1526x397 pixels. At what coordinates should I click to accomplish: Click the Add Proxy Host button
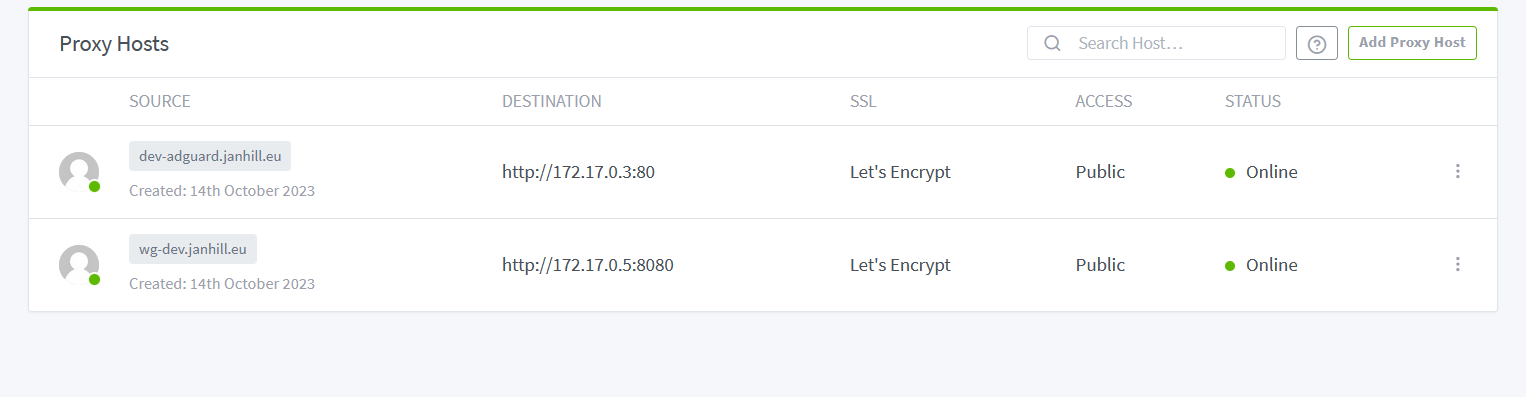[1412, 43]
